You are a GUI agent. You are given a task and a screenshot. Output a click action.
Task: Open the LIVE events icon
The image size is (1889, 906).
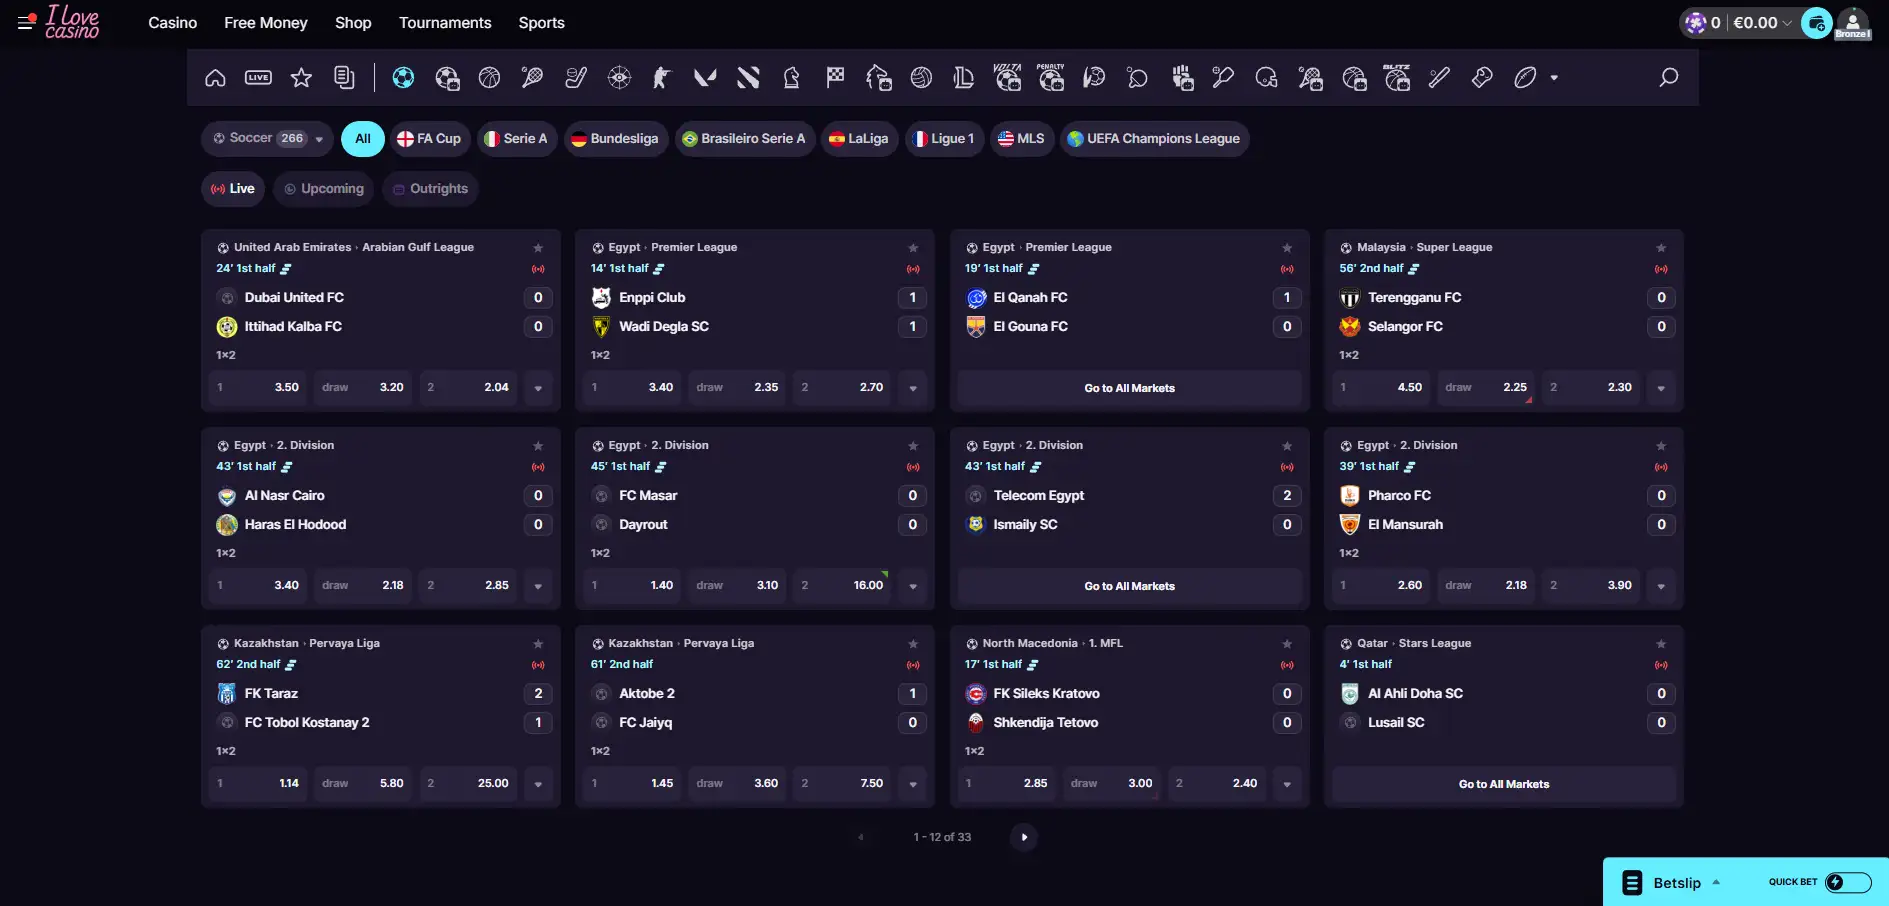[x=258, y=78]
